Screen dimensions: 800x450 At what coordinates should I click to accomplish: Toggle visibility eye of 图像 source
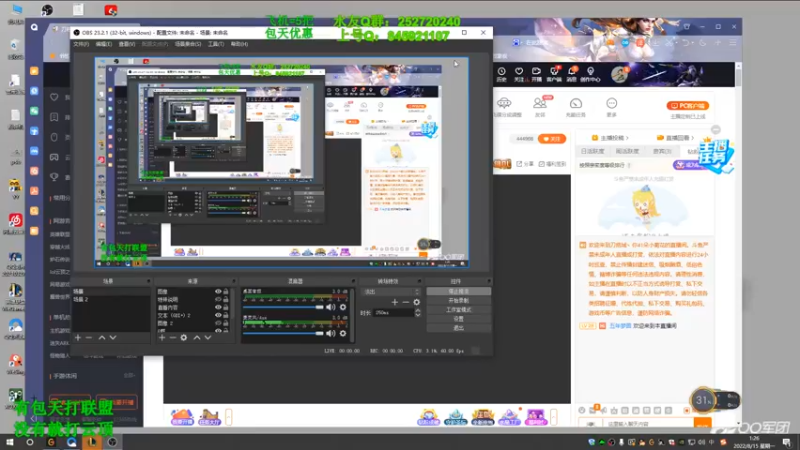(218, 291)
